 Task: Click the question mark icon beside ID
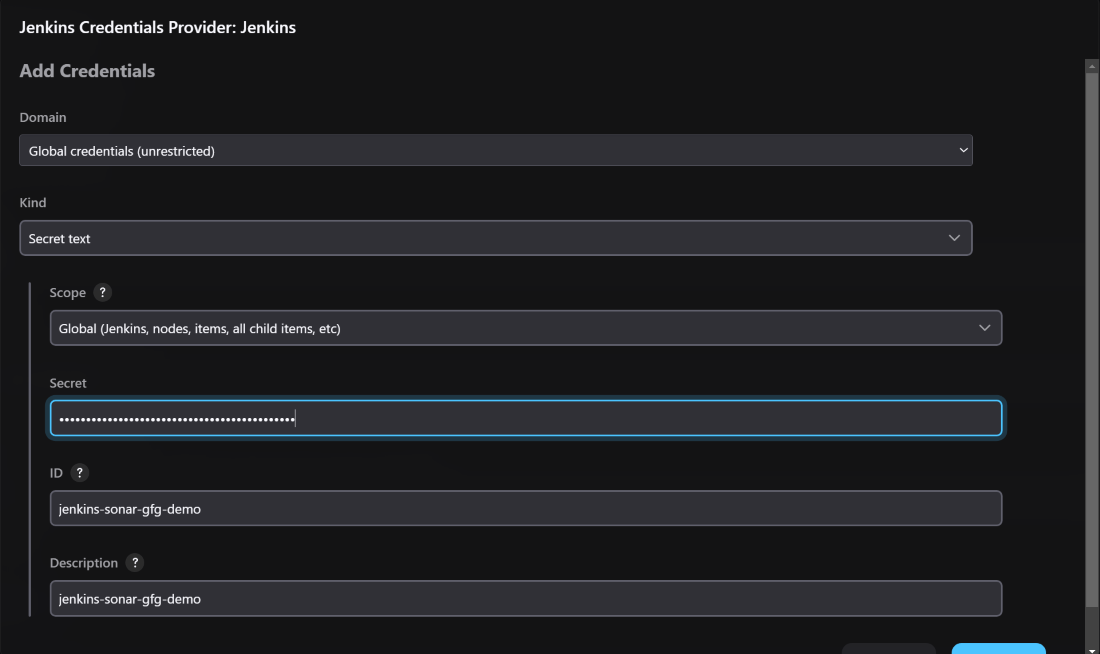(80, 472)
